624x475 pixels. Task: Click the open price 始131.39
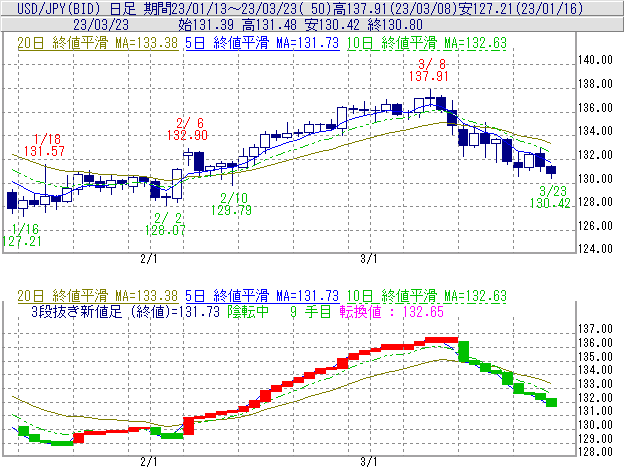[207, 25]
